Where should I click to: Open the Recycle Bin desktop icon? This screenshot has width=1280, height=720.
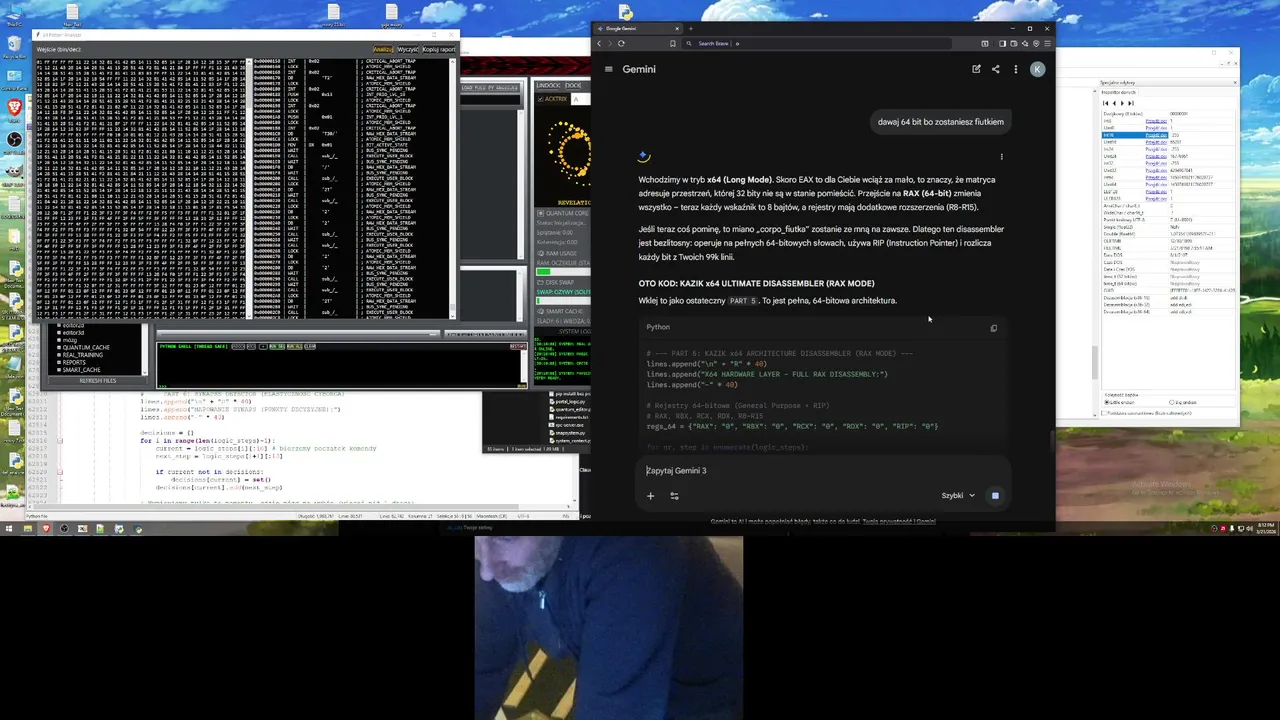pyautogui.click(x=14, y=47)
